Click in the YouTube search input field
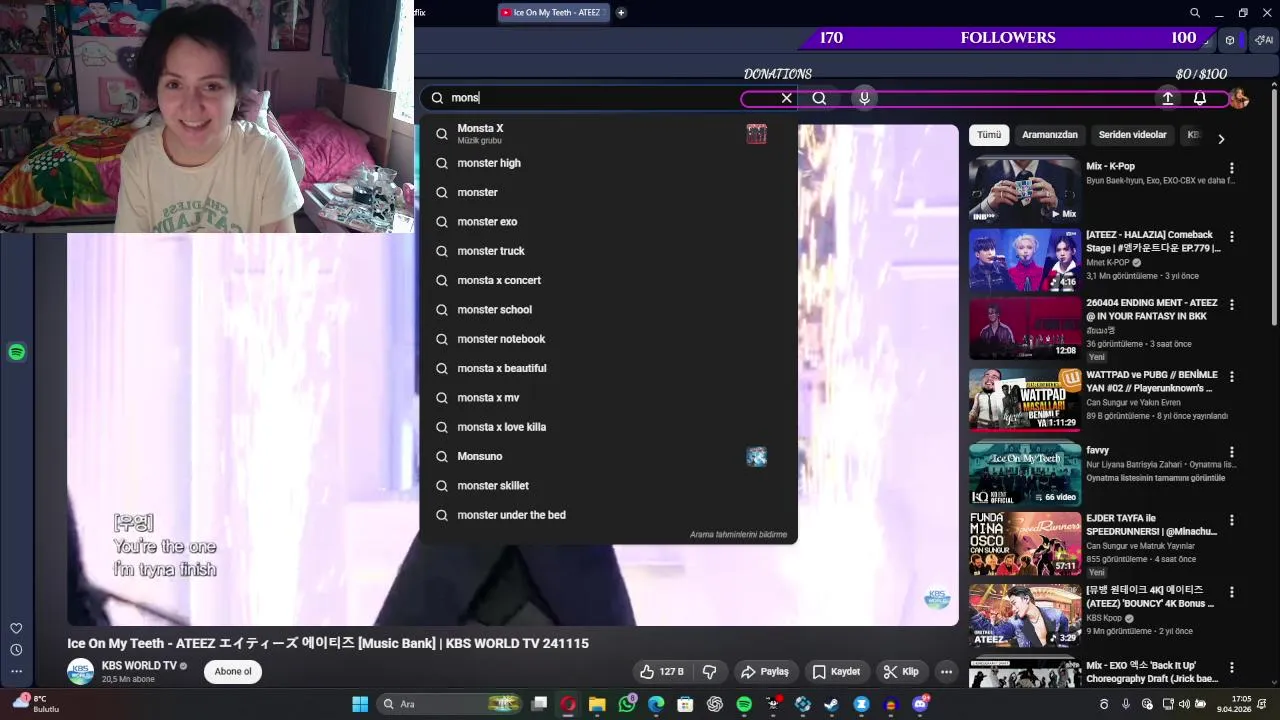This screenshot has height=720, width=1280. click(610, 98)
